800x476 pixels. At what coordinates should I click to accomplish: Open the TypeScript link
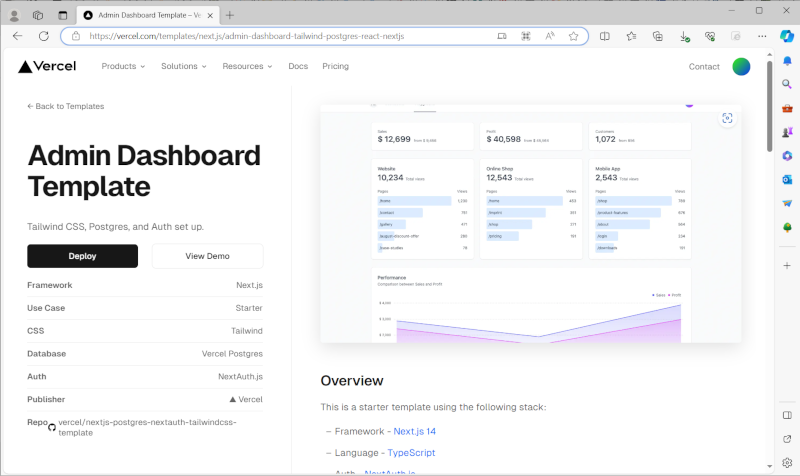(x=411, y=453)
